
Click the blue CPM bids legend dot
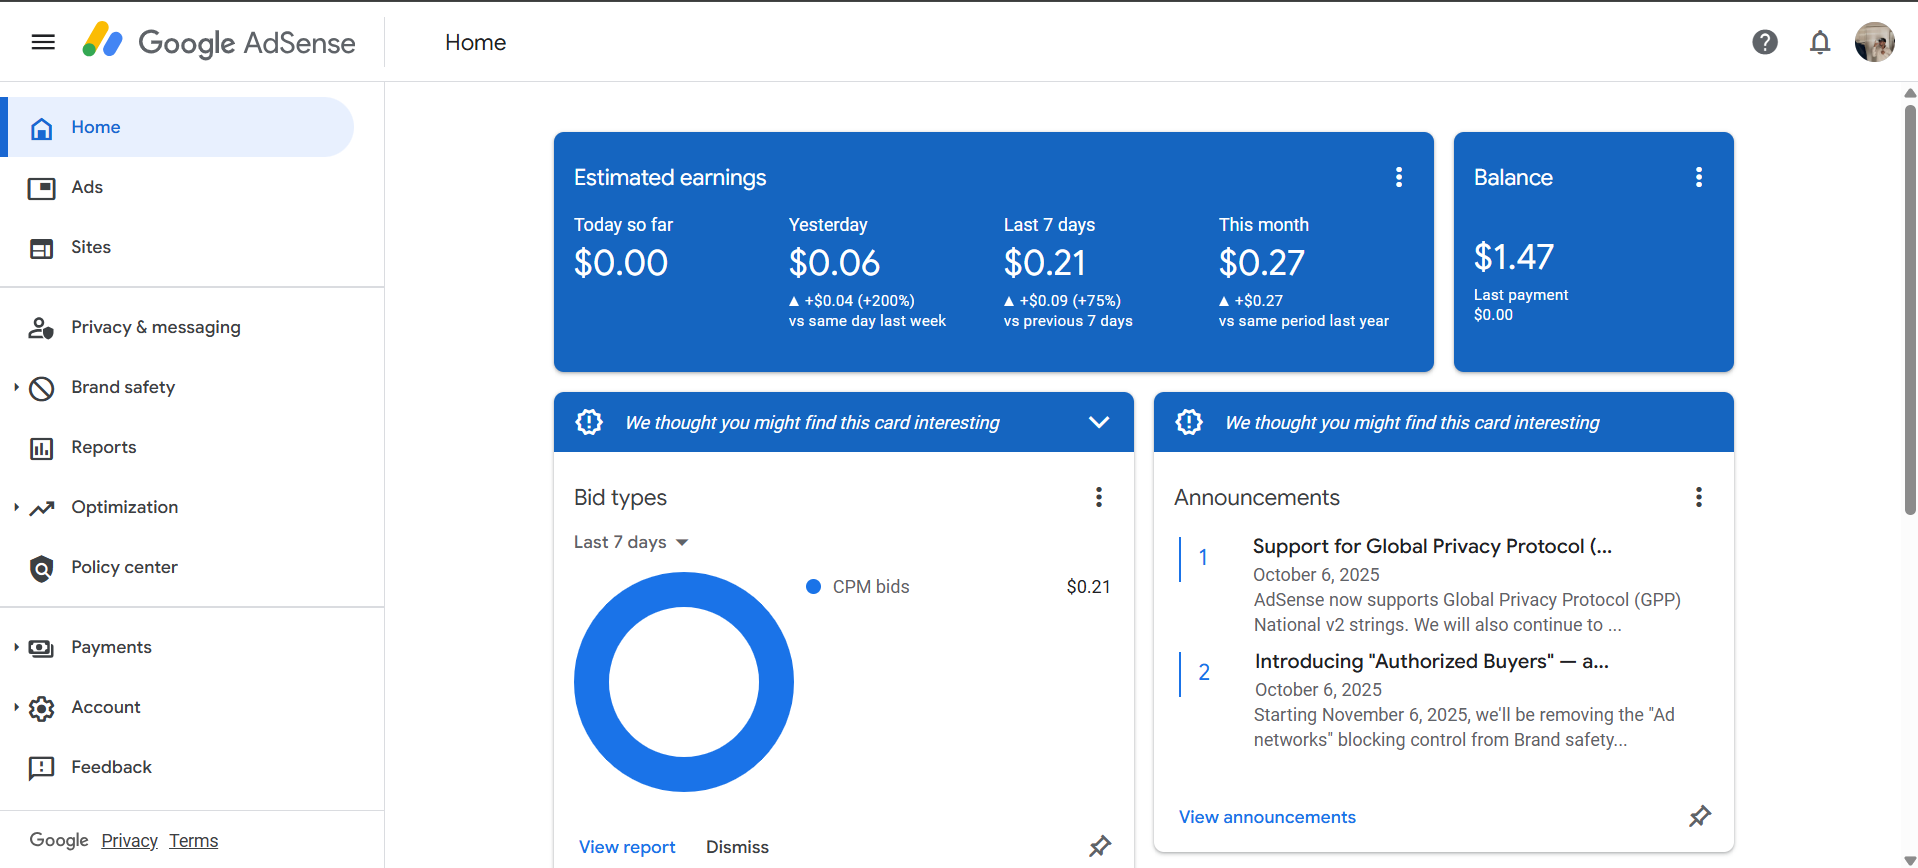pos(814,587)
